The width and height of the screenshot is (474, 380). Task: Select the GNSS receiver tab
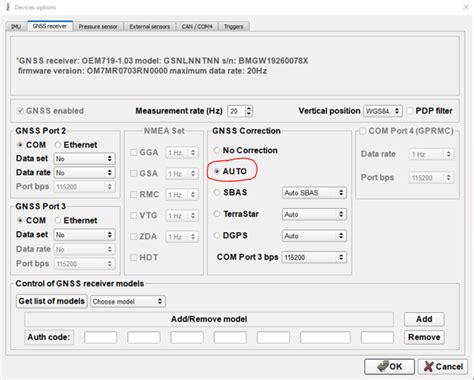click(50, 26)
